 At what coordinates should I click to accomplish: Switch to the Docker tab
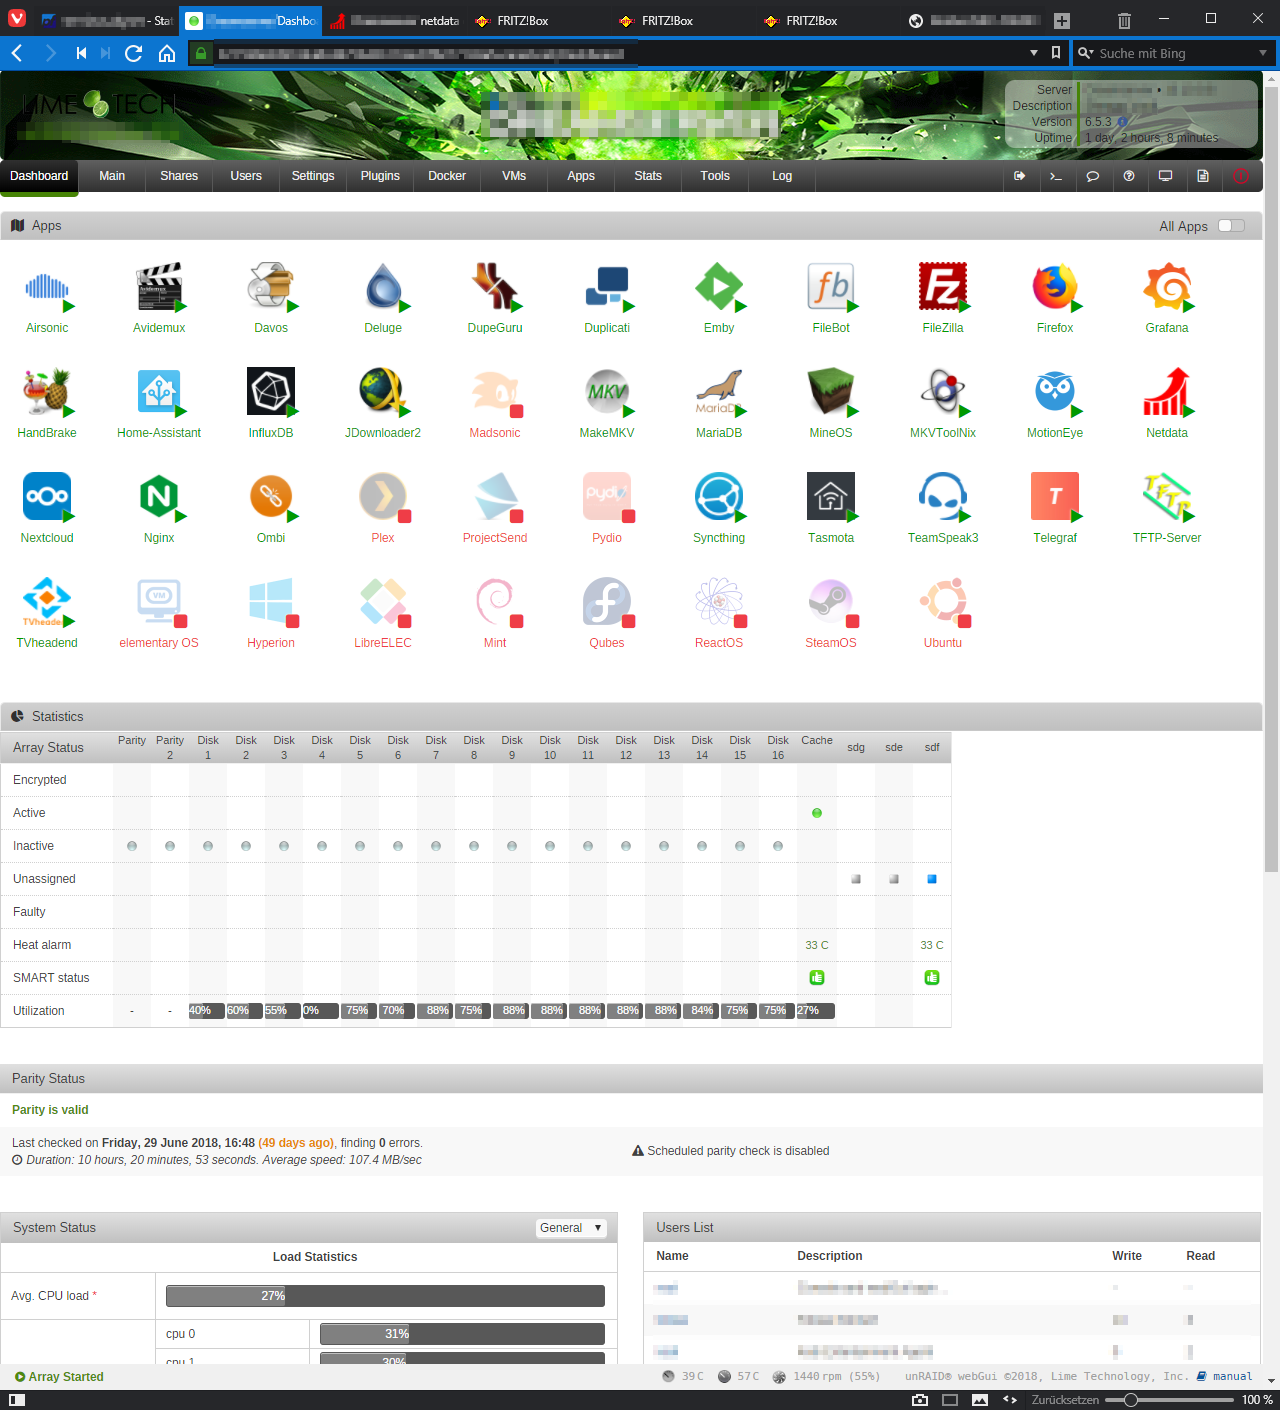447,176
